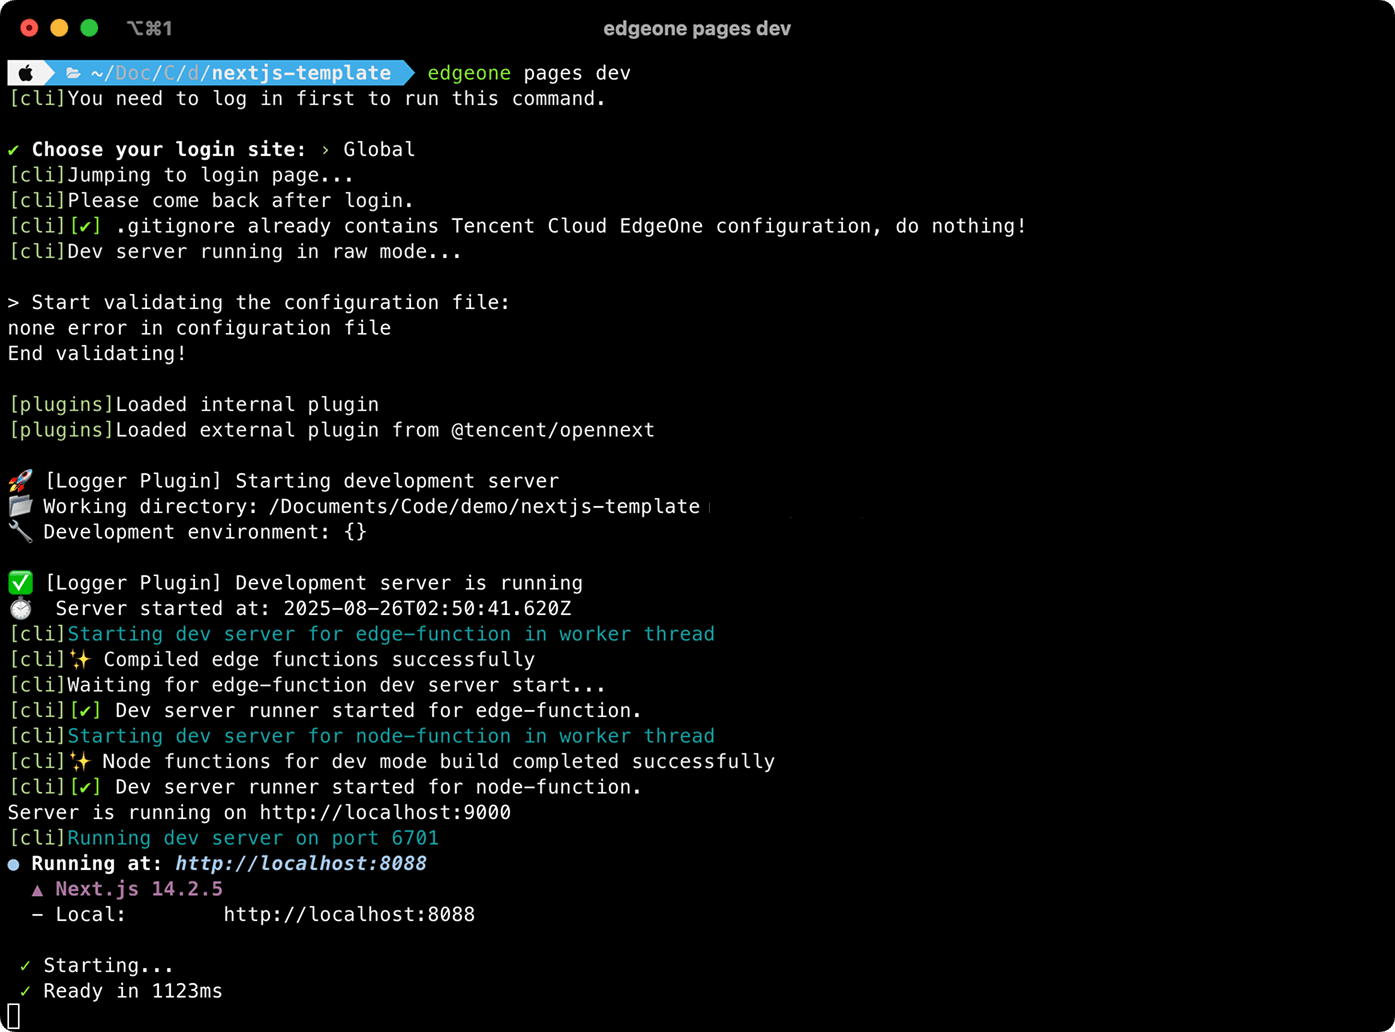Click the yellow minimize window button
This screenshot has height=1032, width=1395.
(x=59, y=28)
